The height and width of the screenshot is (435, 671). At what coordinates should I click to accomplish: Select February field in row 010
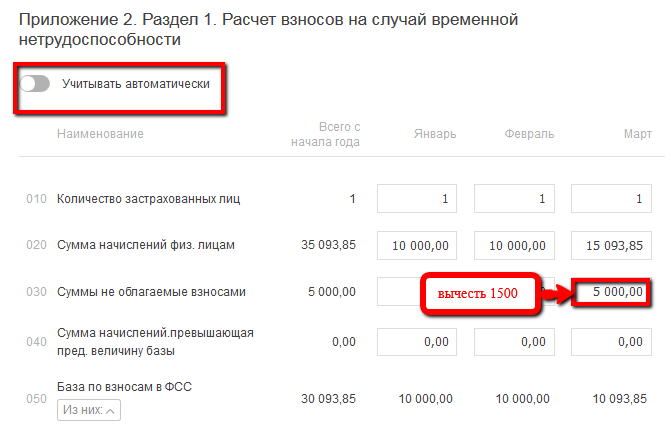tap(514, 199)
